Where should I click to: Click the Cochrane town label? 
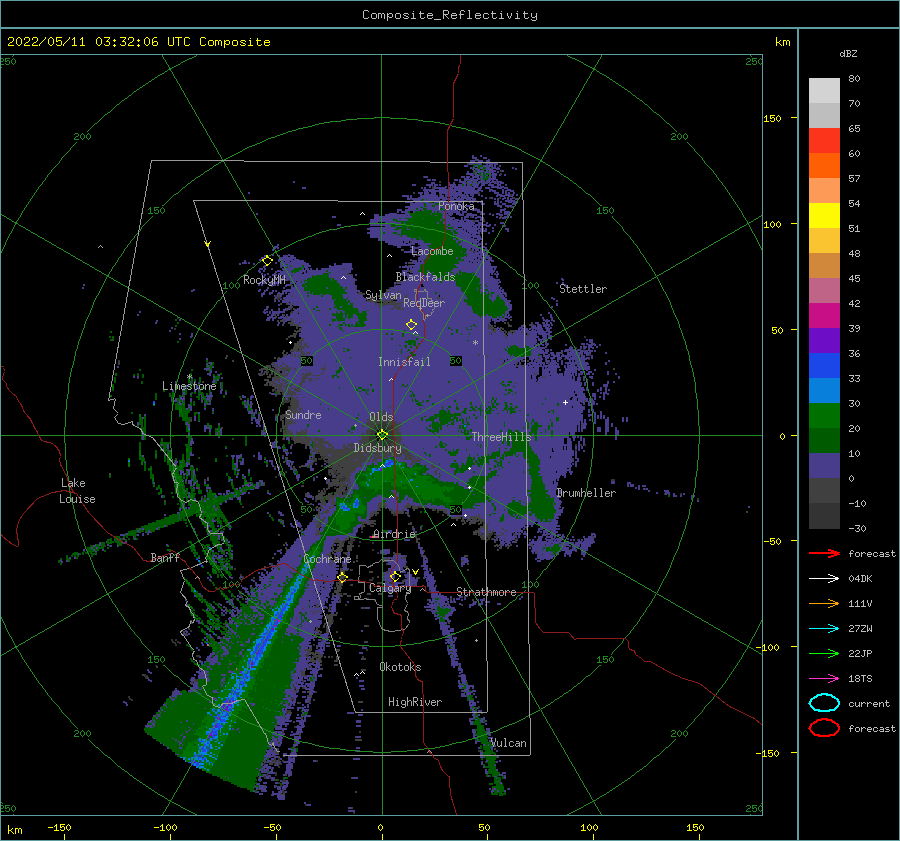pos(327,559)
